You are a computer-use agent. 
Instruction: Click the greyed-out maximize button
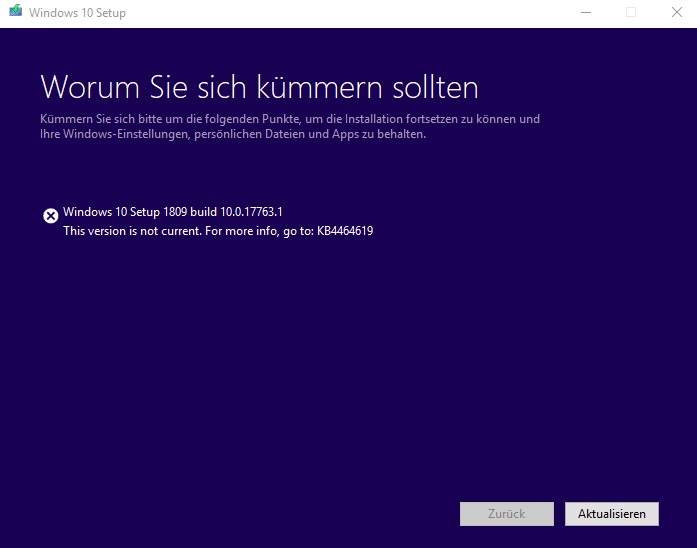[631, 12]
